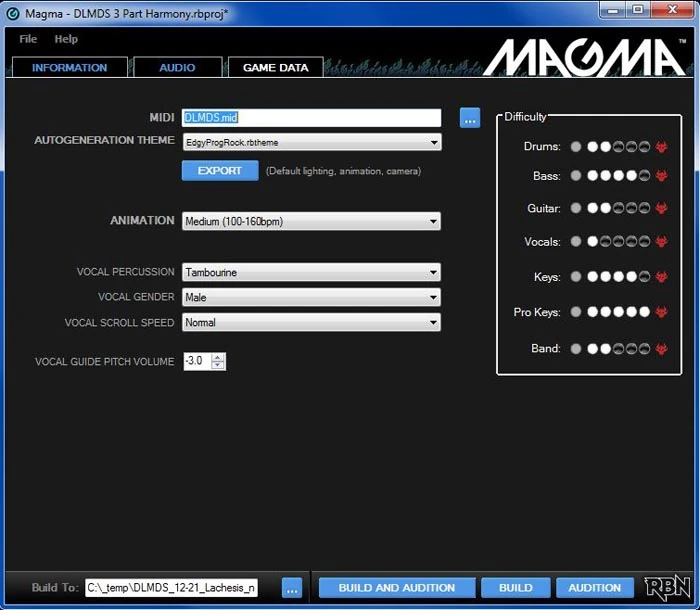700x610 pixels.
Task: Switch to the Information tab
Action: [x=70, y=67]
